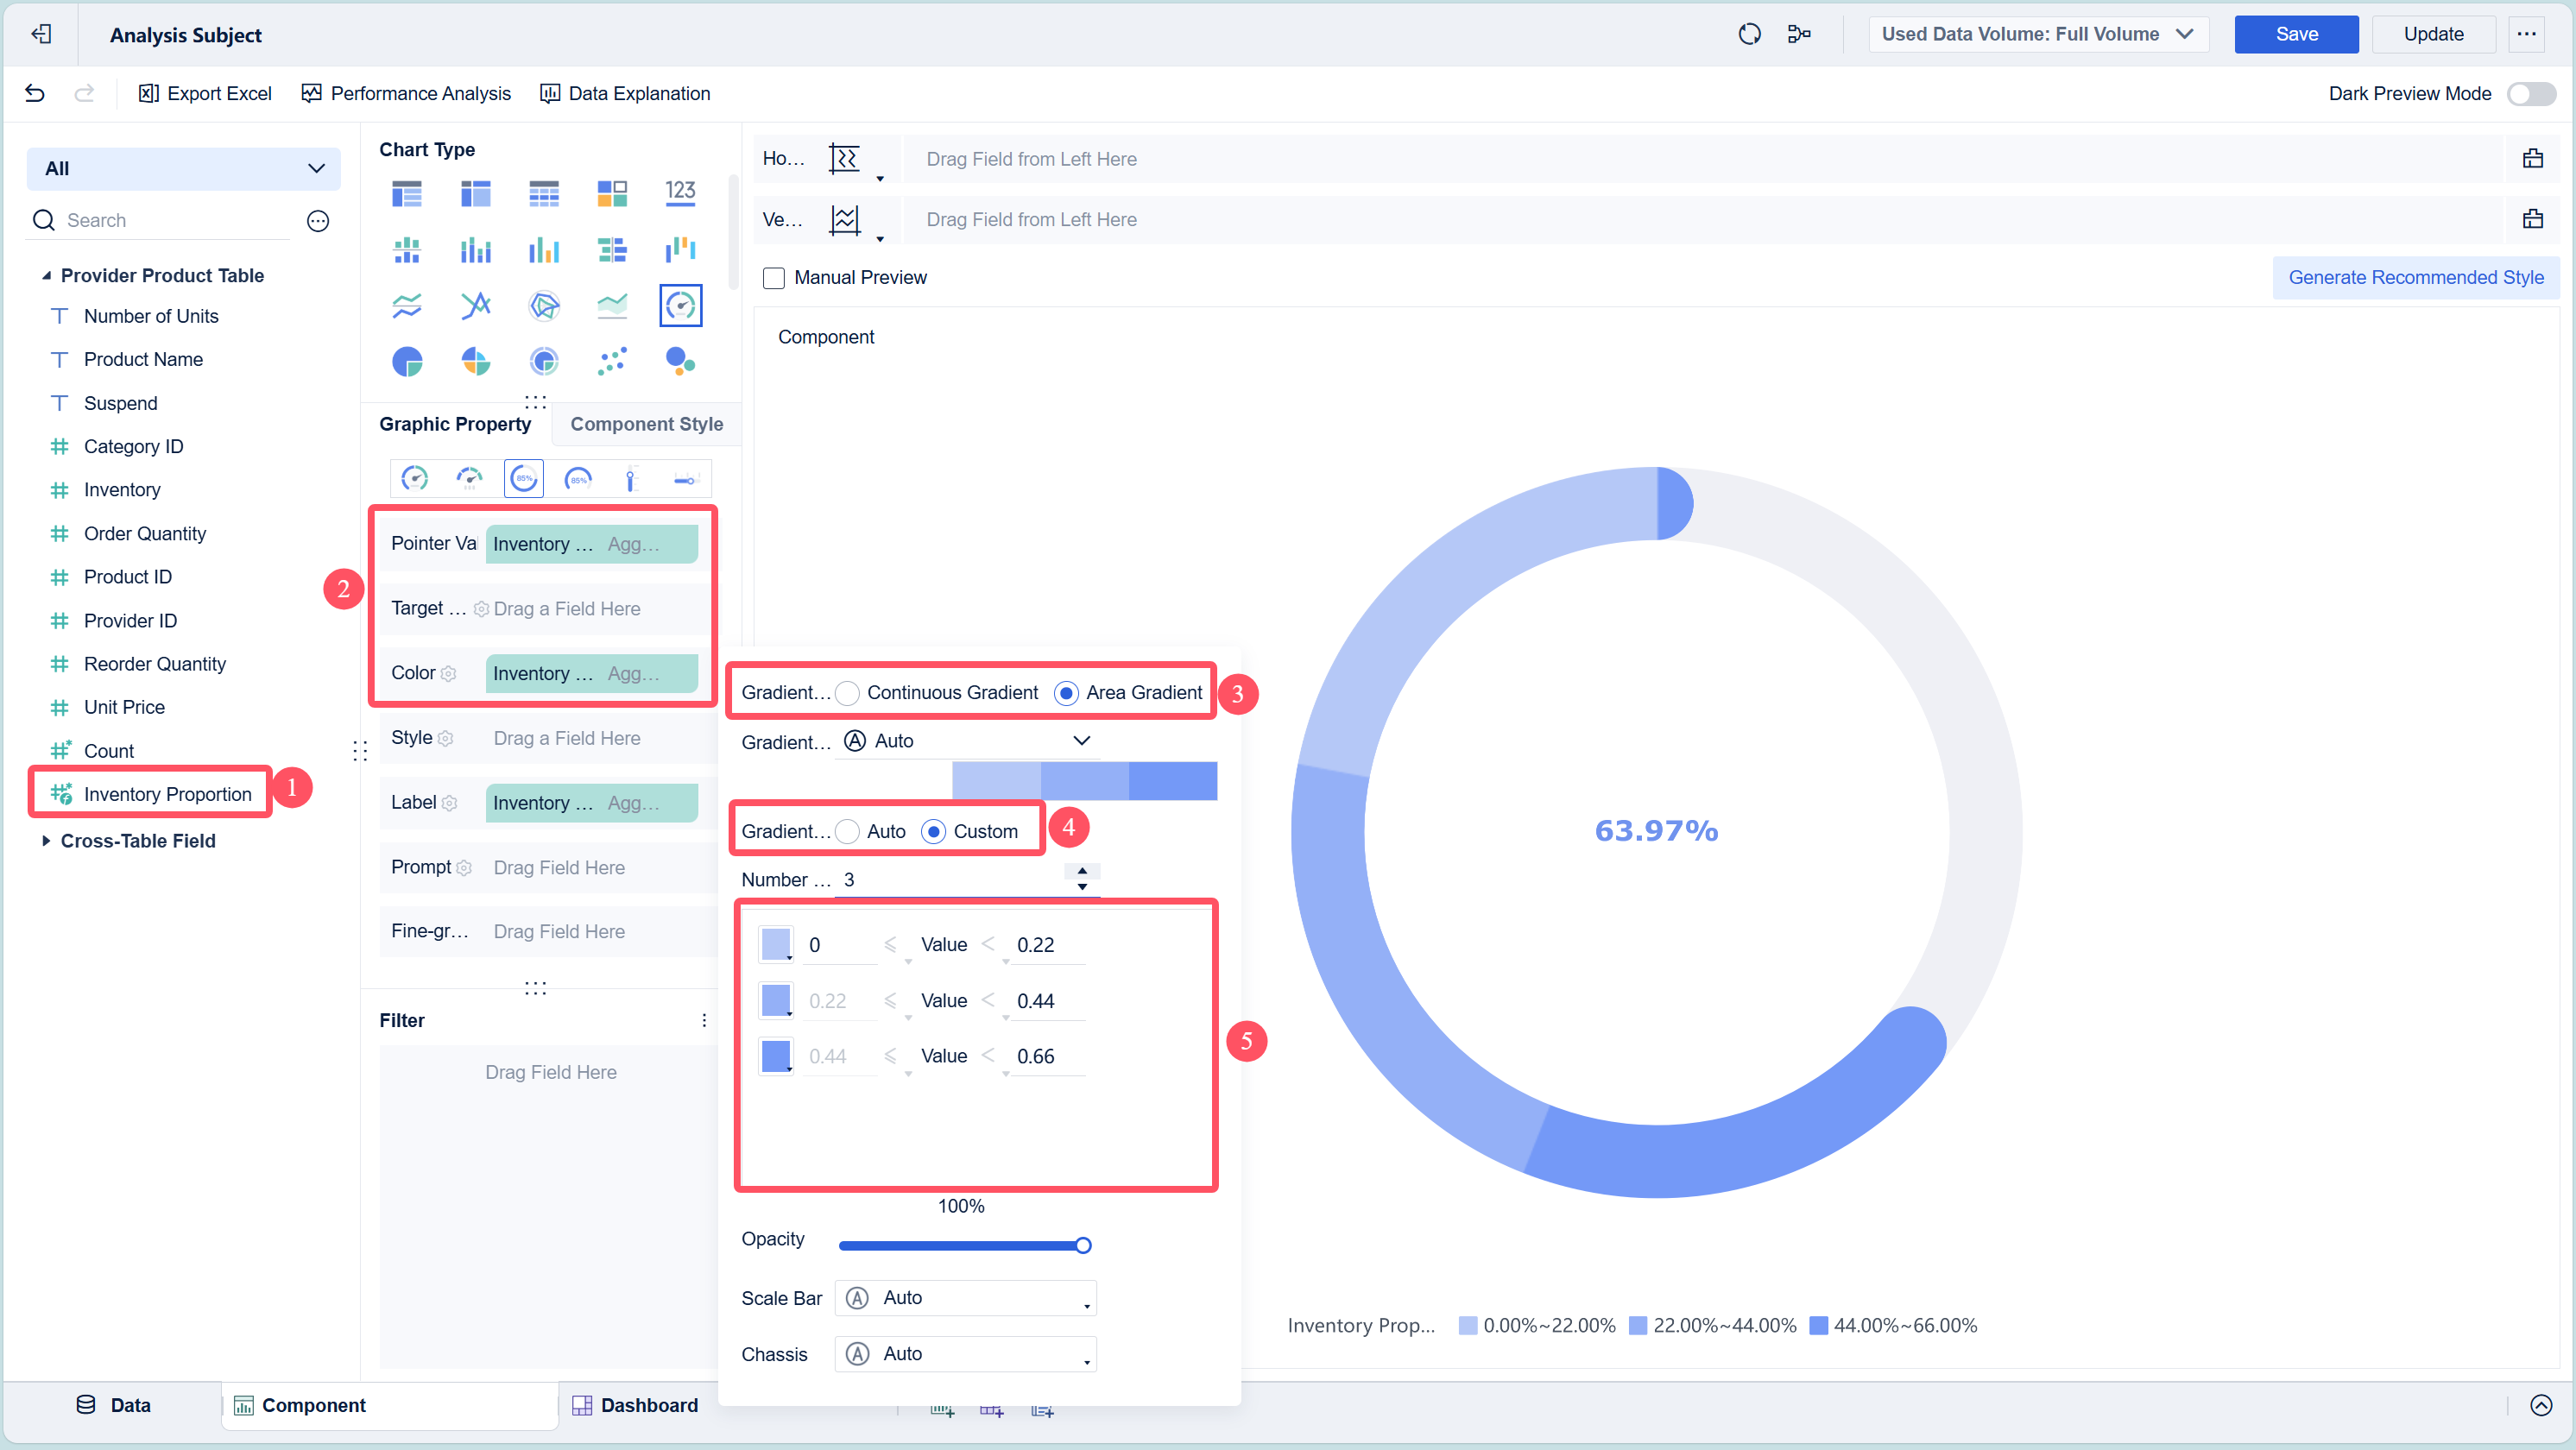The width and height of the screenshot is (2576, 1450).
Task: Expand the Cross-Table Field group
Action: point(46,841)
